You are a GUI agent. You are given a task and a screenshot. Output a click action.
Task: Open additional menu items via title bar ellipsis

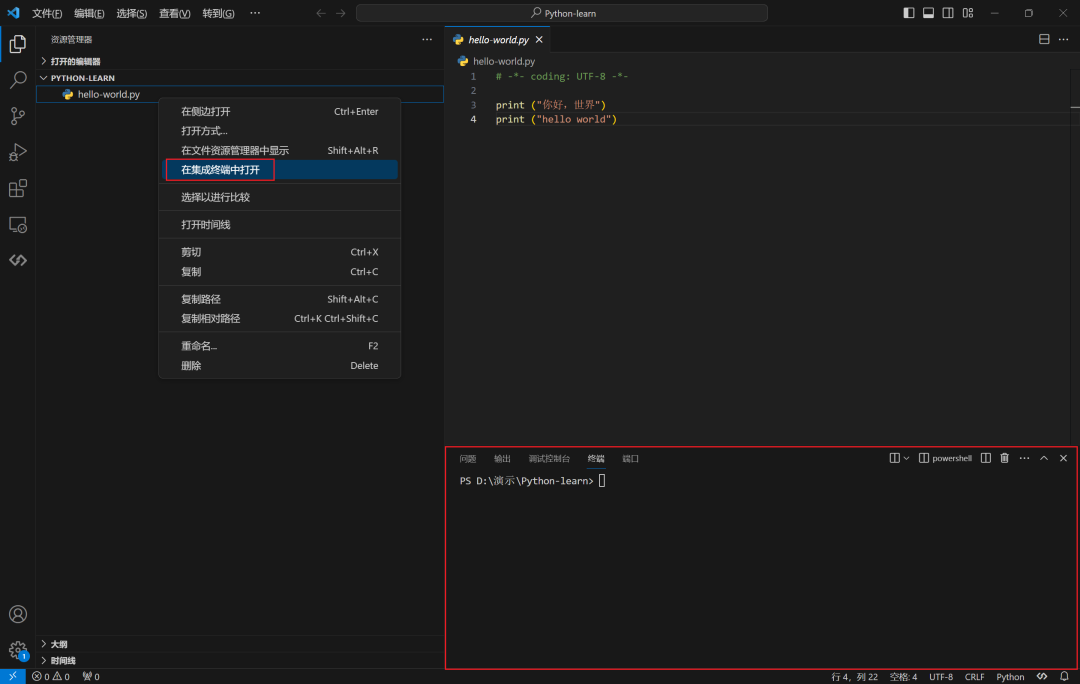tap(255, 13)
